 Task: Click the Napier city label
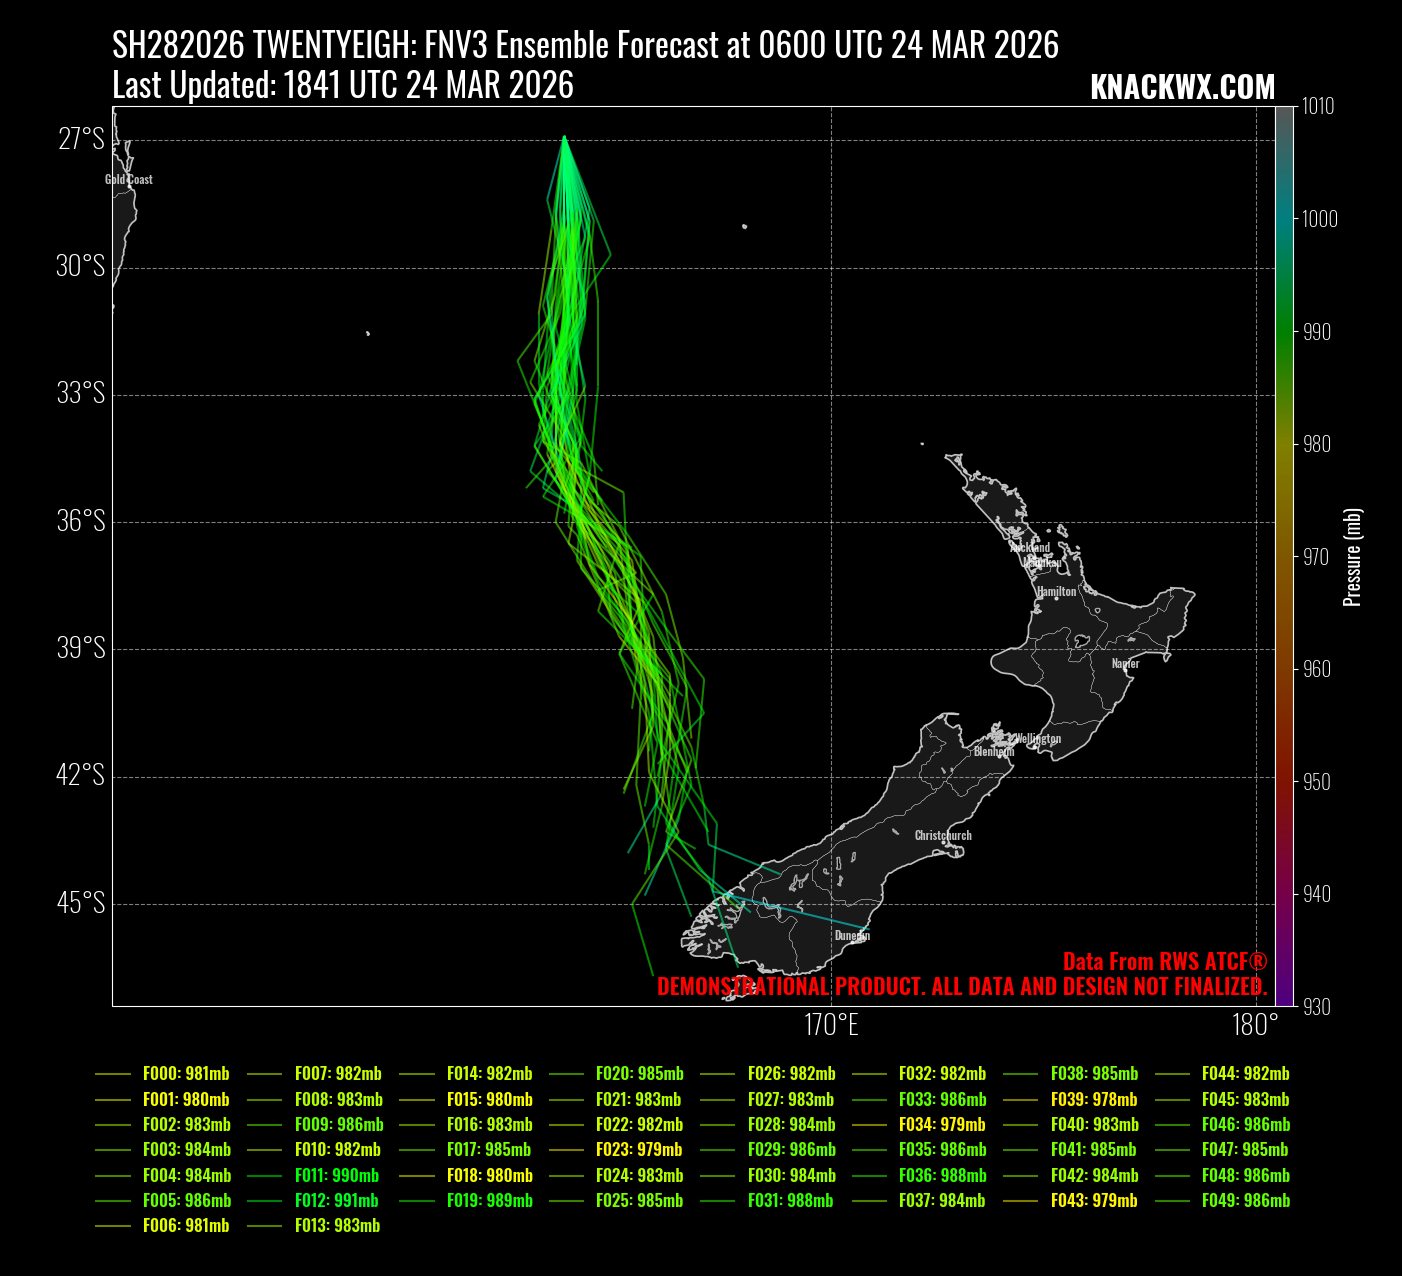[x=1125, y=663]
